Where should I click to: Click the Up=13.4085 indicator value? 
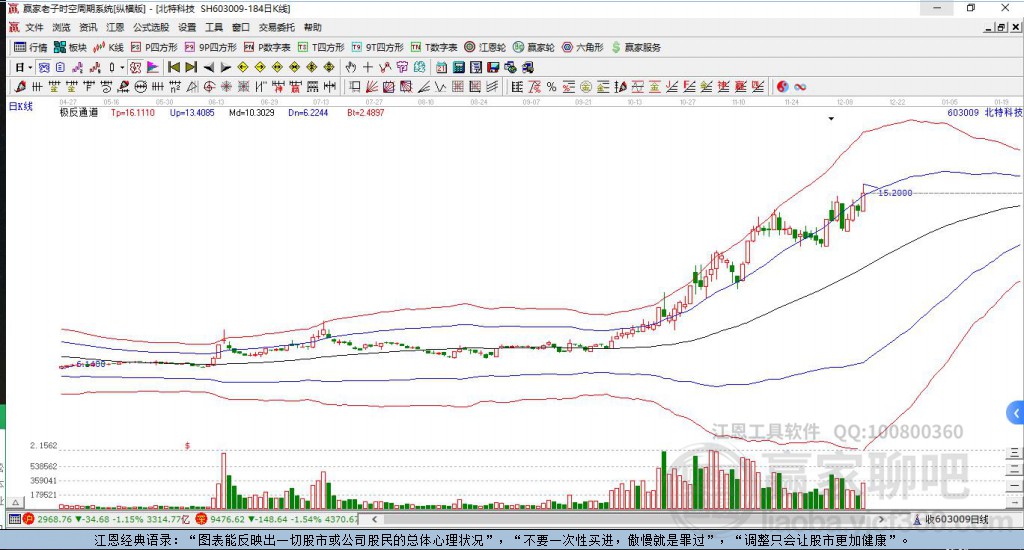(192, 112)
